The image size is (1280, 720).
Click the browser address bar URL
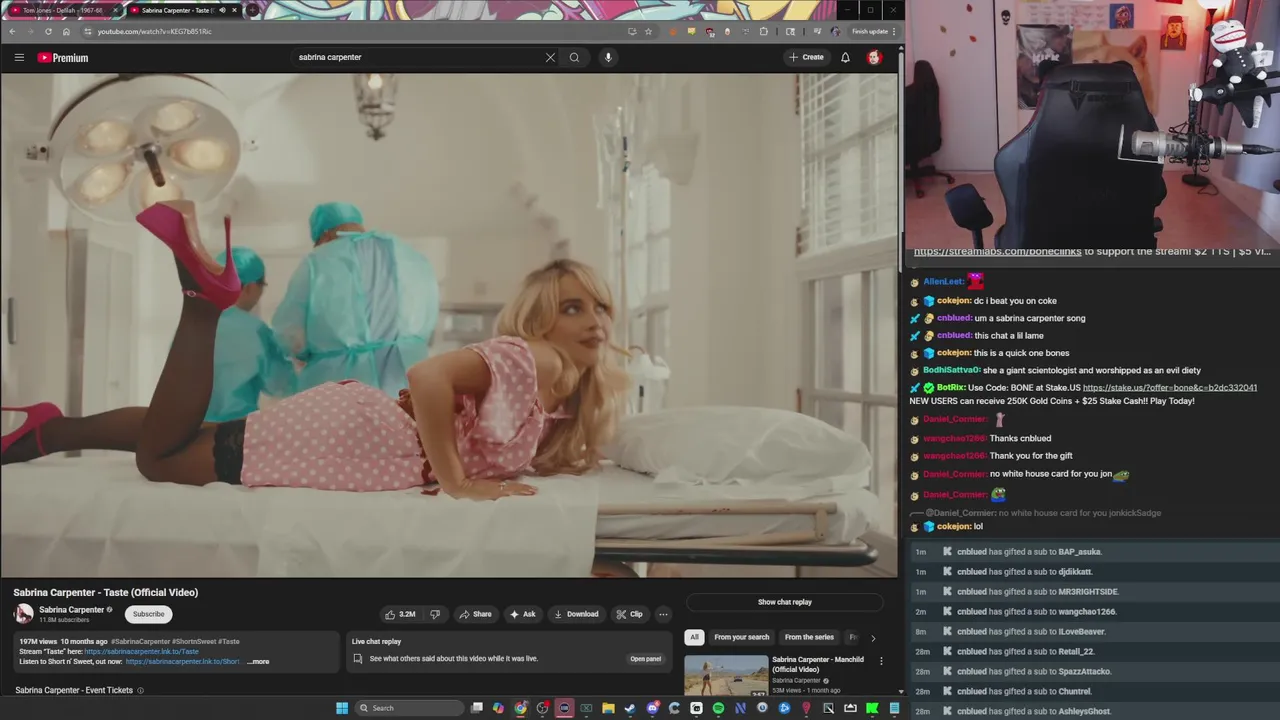coord(155,31)
